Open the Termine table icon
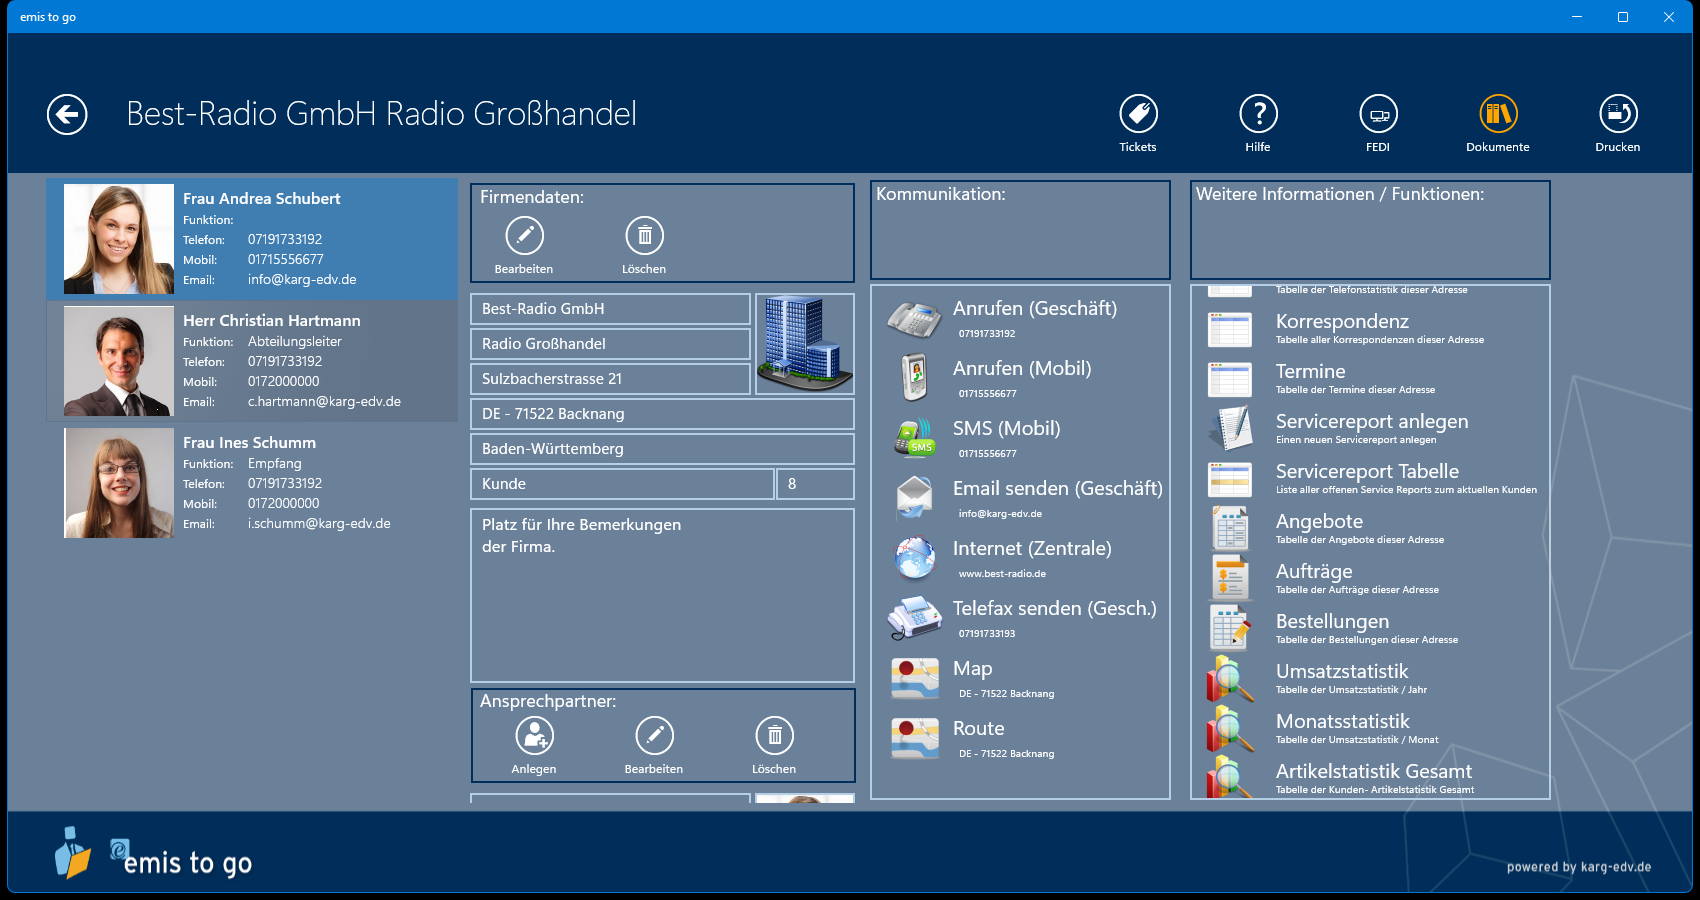This screenshot has height=900, width=1700. click(x=1230, y=379)
